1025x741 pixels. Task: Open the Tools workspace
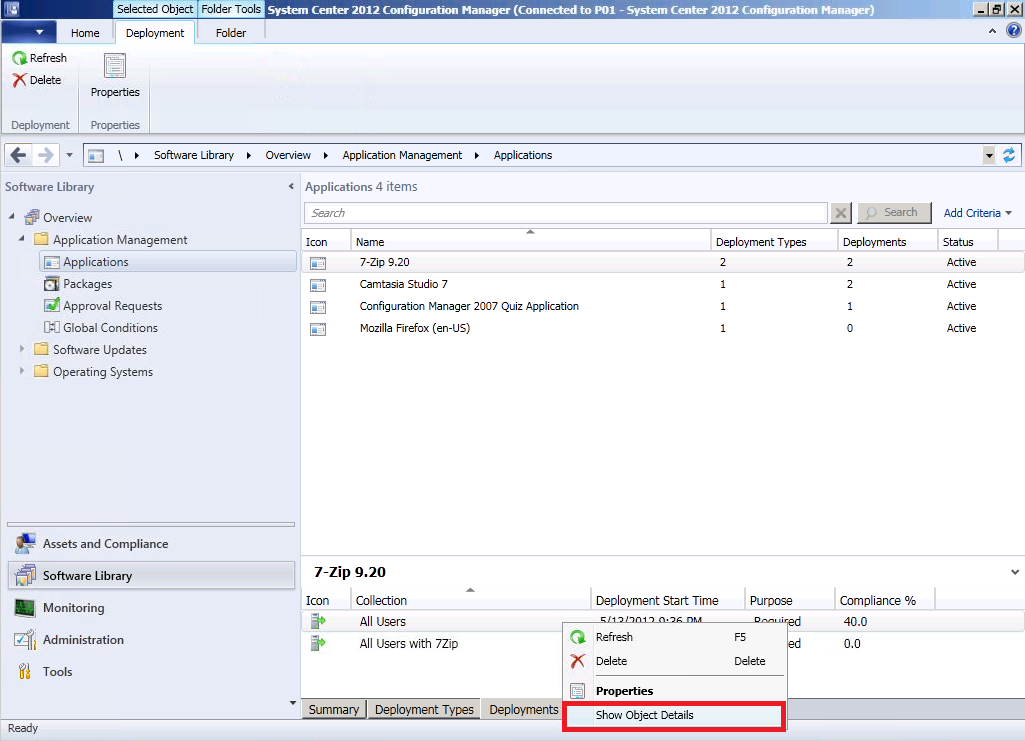click(x=151, y=672)
